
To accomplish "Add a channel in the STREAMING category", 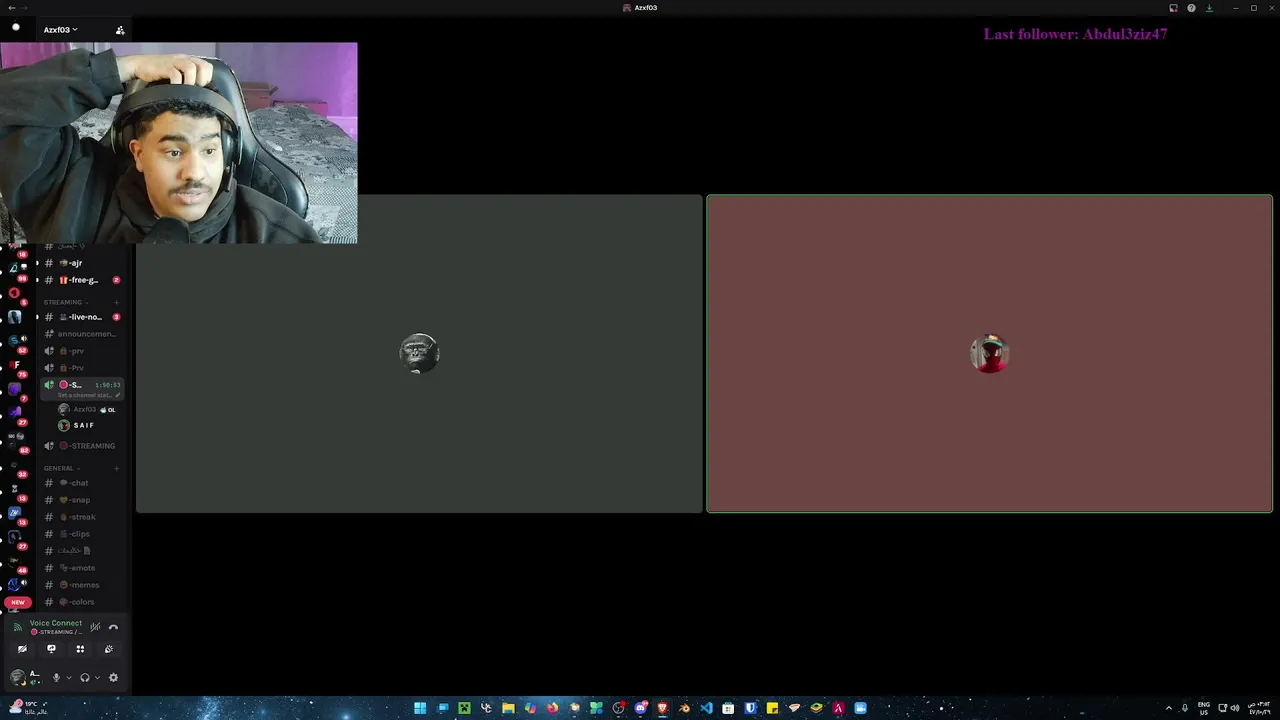I will (117, 302).
